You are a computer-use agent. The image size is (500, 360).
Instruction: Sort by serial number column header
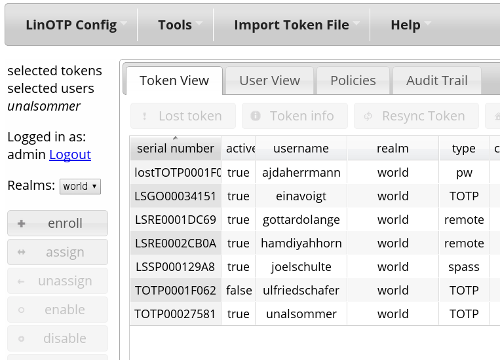point(175,149)
